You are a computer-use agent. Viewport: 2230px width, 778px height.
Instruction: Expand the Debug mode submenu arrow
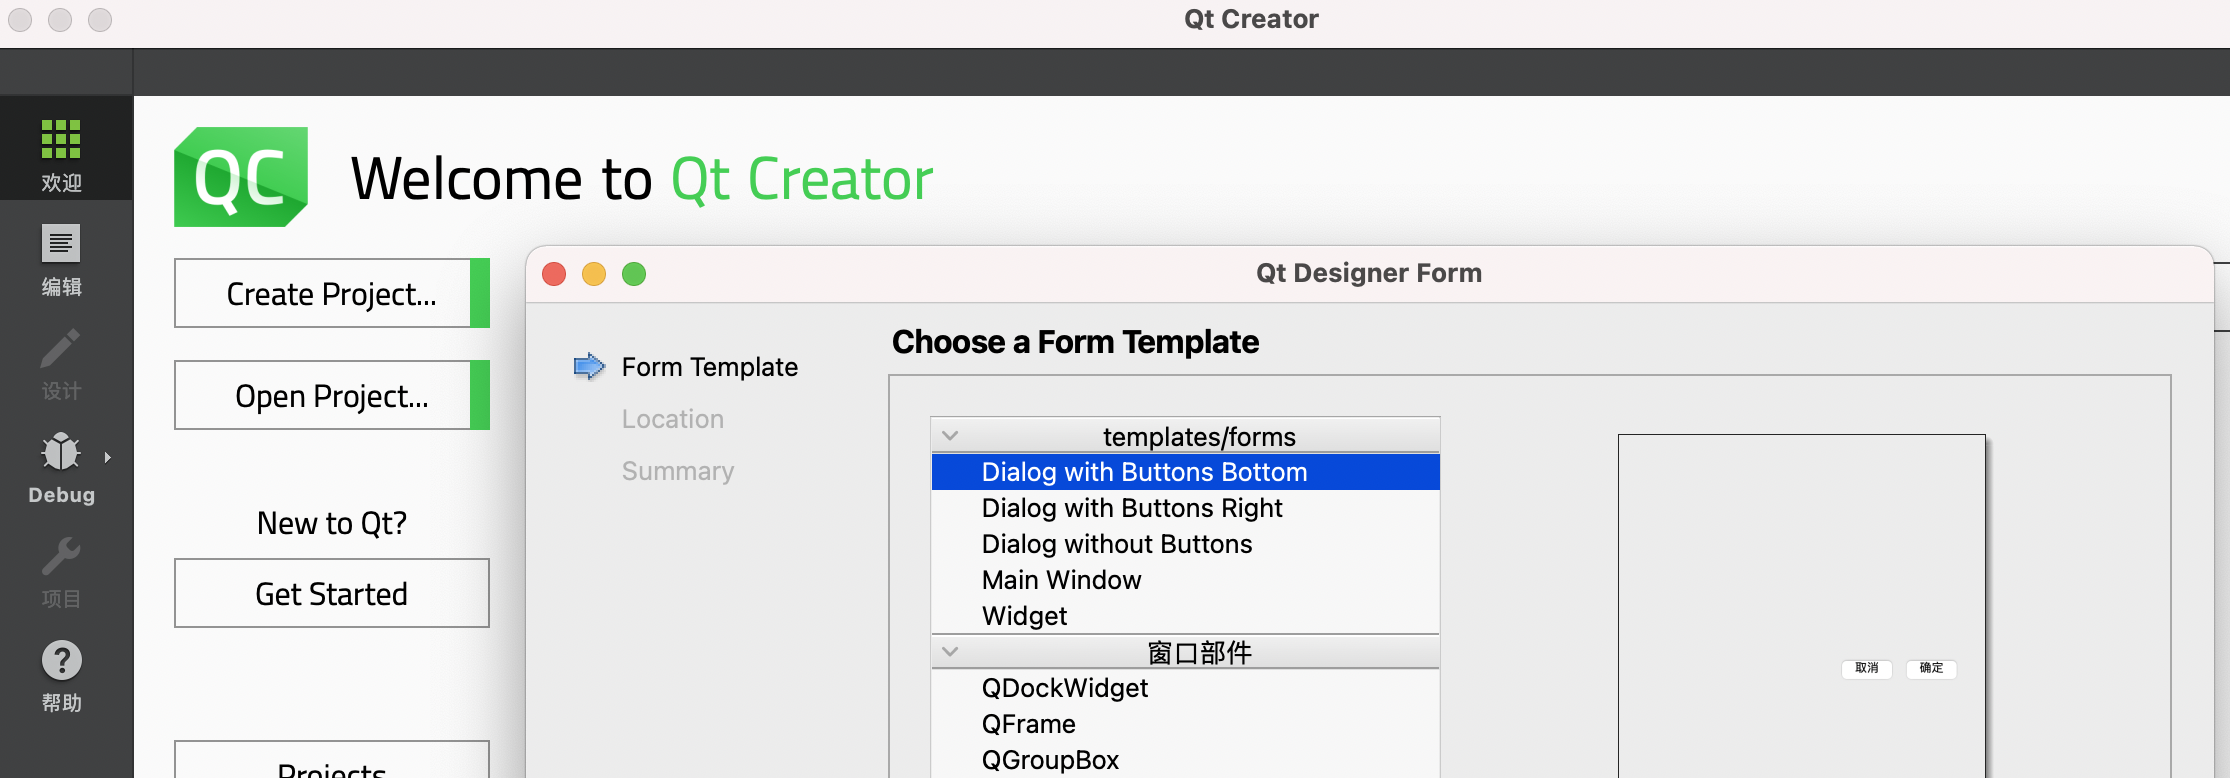(x=108, y=457)
